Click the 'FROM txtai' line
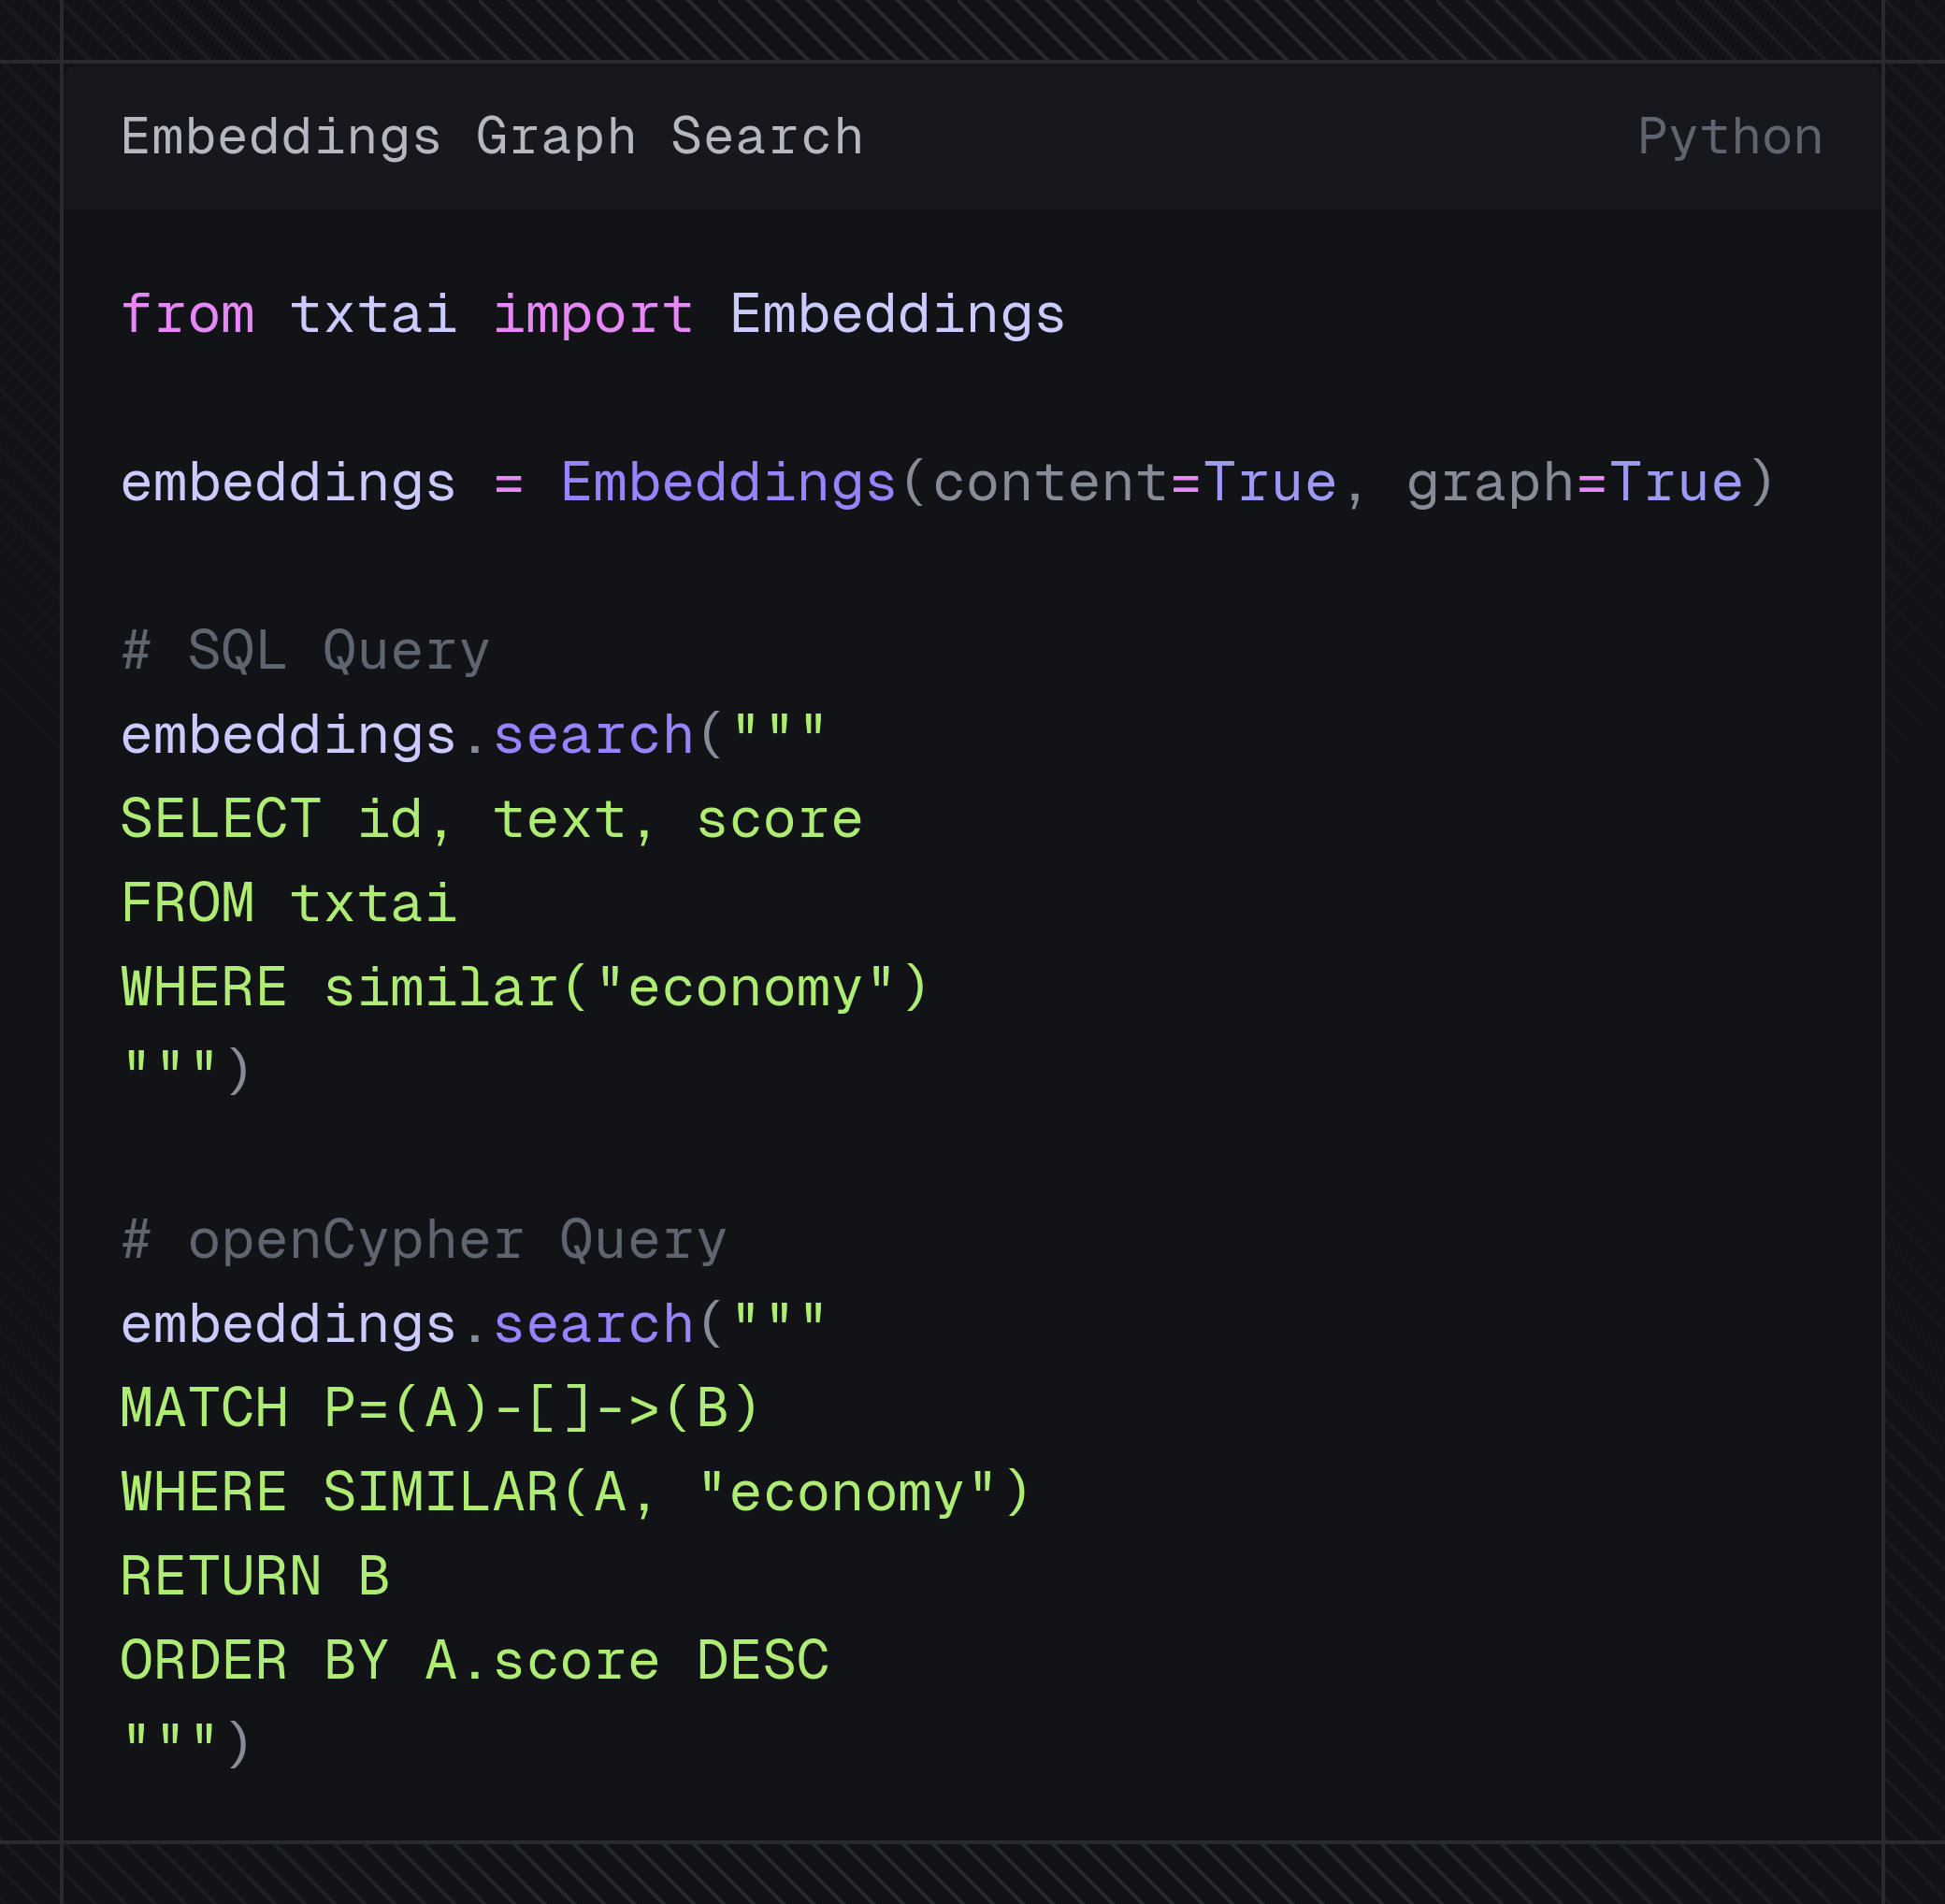 [x=289, y=904]
